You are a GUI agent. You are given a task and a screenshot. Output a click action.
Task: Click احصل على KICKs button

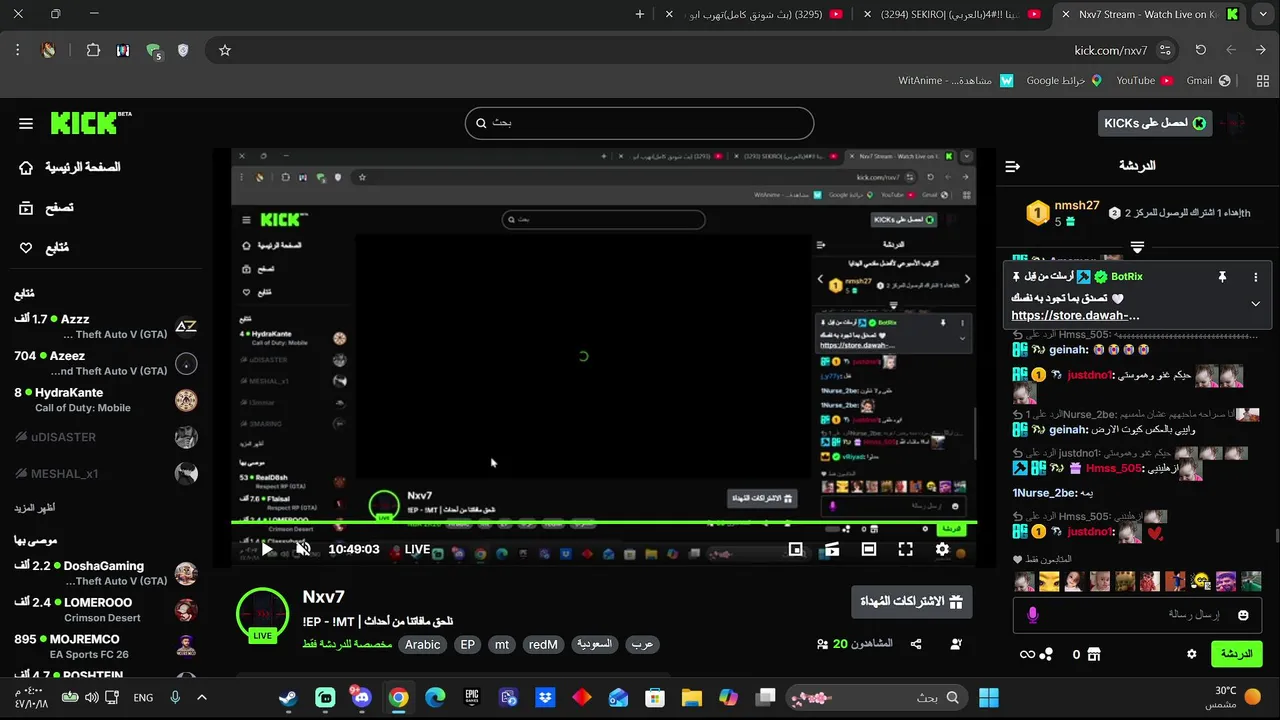click(1155, 123)
